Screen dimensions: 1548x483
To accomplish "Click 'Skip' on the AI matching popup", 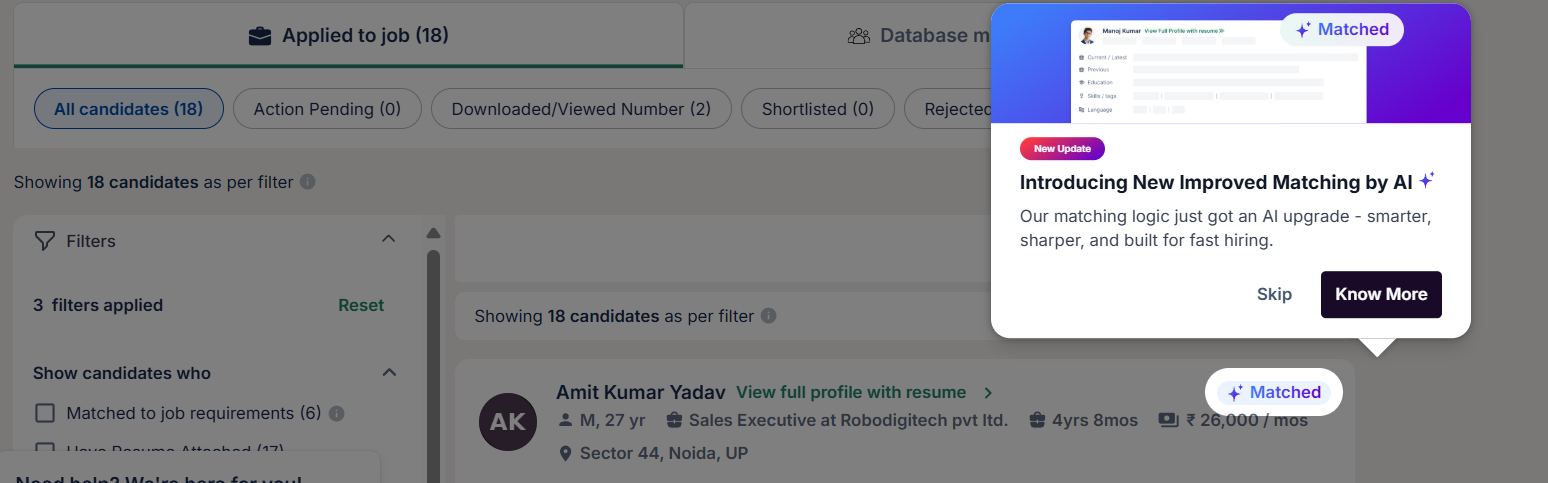I will point(1274,294).
